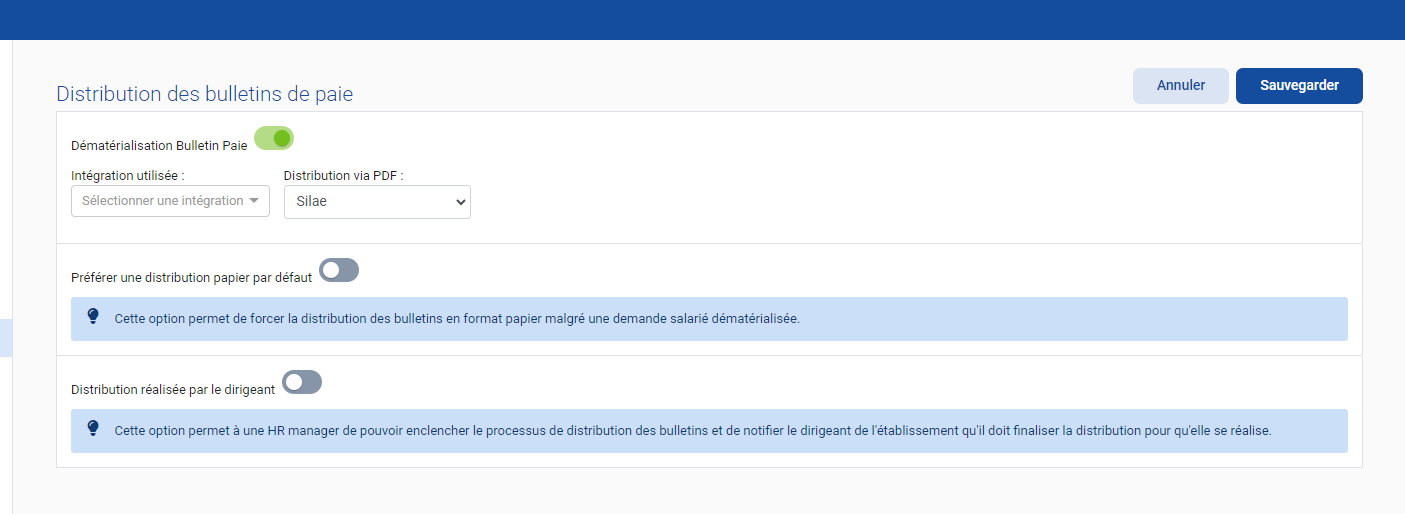The image size is (1405, 514).
Task: Enable Préférer une distribution papier par défaut
Action: (339, 270)
